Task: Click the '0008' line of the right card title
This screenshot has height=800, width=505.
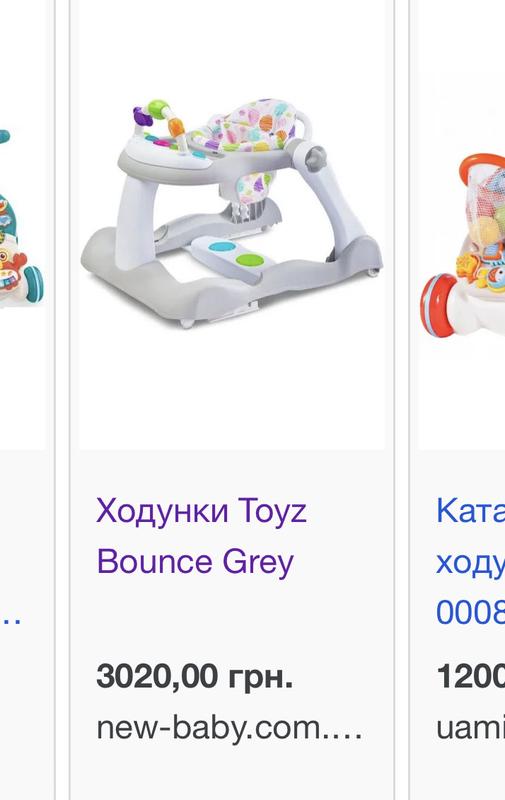Action: tap(470, 611)
